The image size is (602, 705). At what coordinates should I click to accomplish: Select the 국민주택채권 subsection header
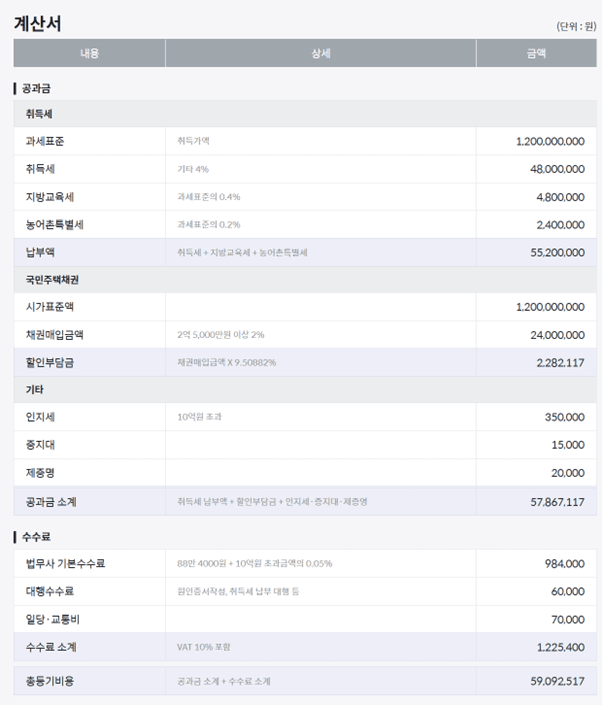pos(54,279)
